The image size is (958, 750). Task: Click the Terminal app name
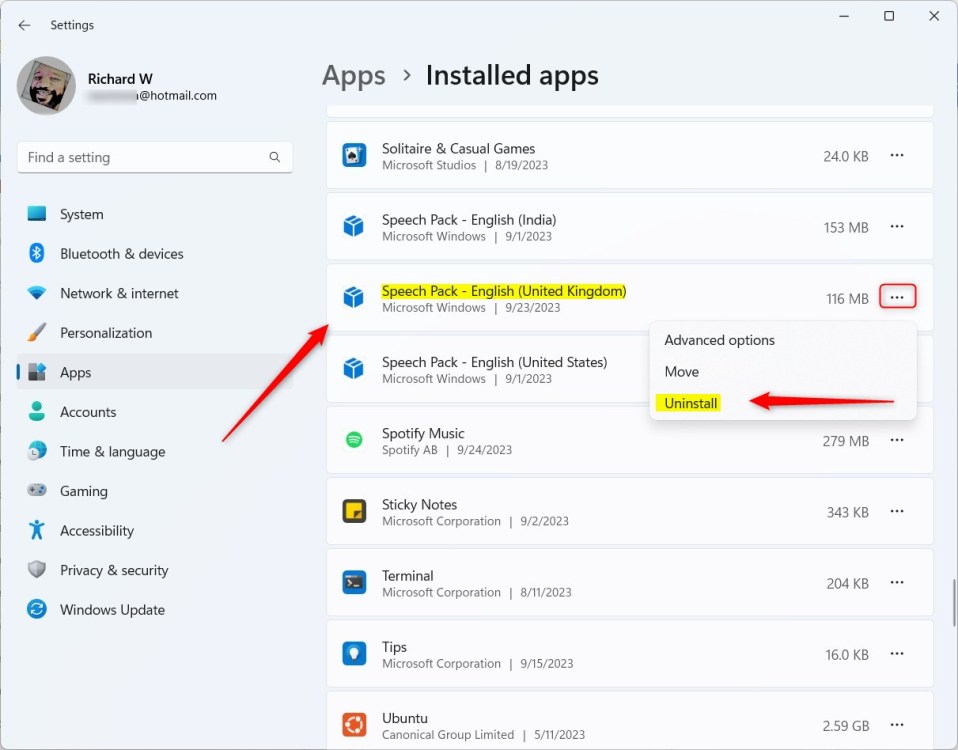pyautogui.click(x=408, y=576)
